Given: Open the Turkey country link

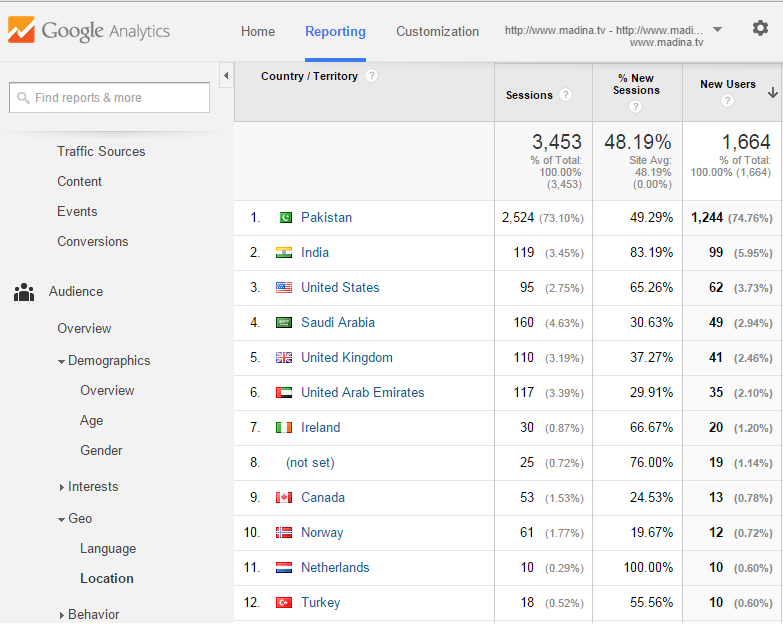Looking at the screenshot, I should pos(321,603).
